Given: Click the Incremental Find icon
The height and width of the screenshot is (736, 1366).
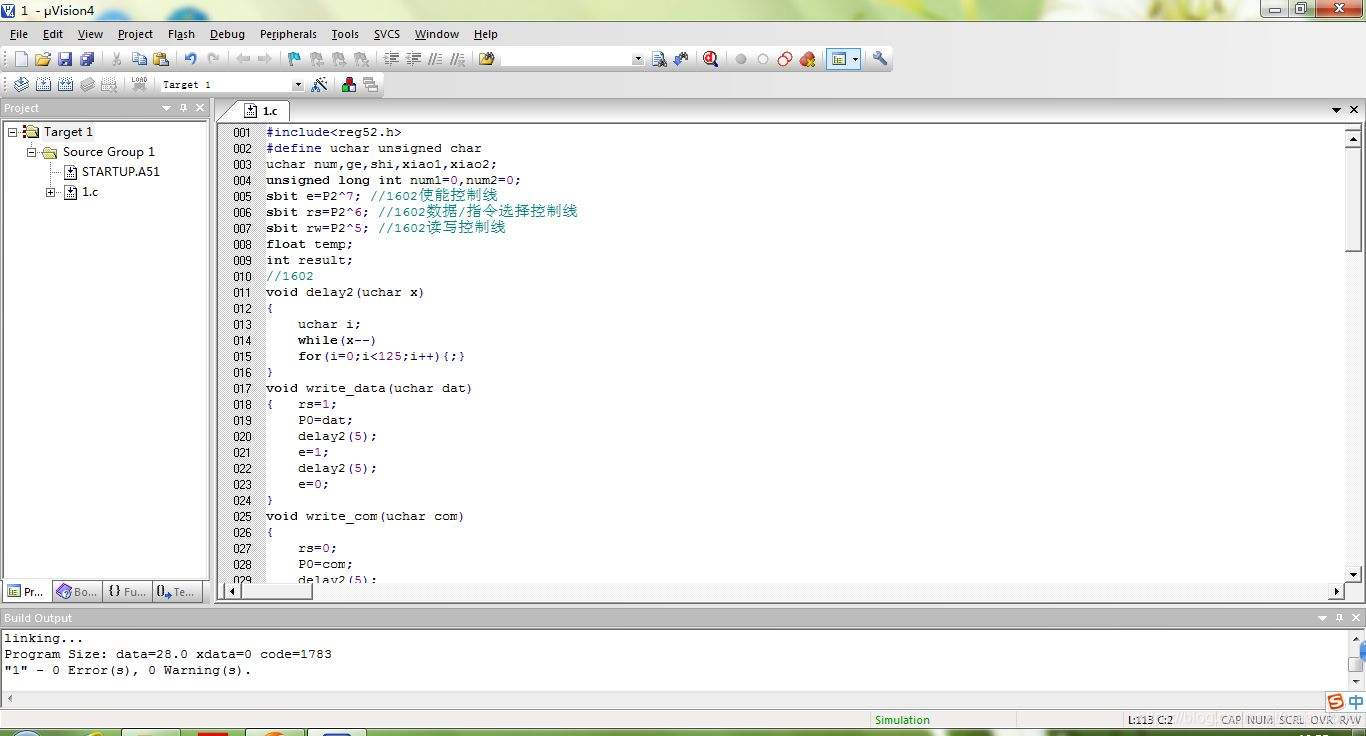Looking at the screenshot, I should (681, 59).
